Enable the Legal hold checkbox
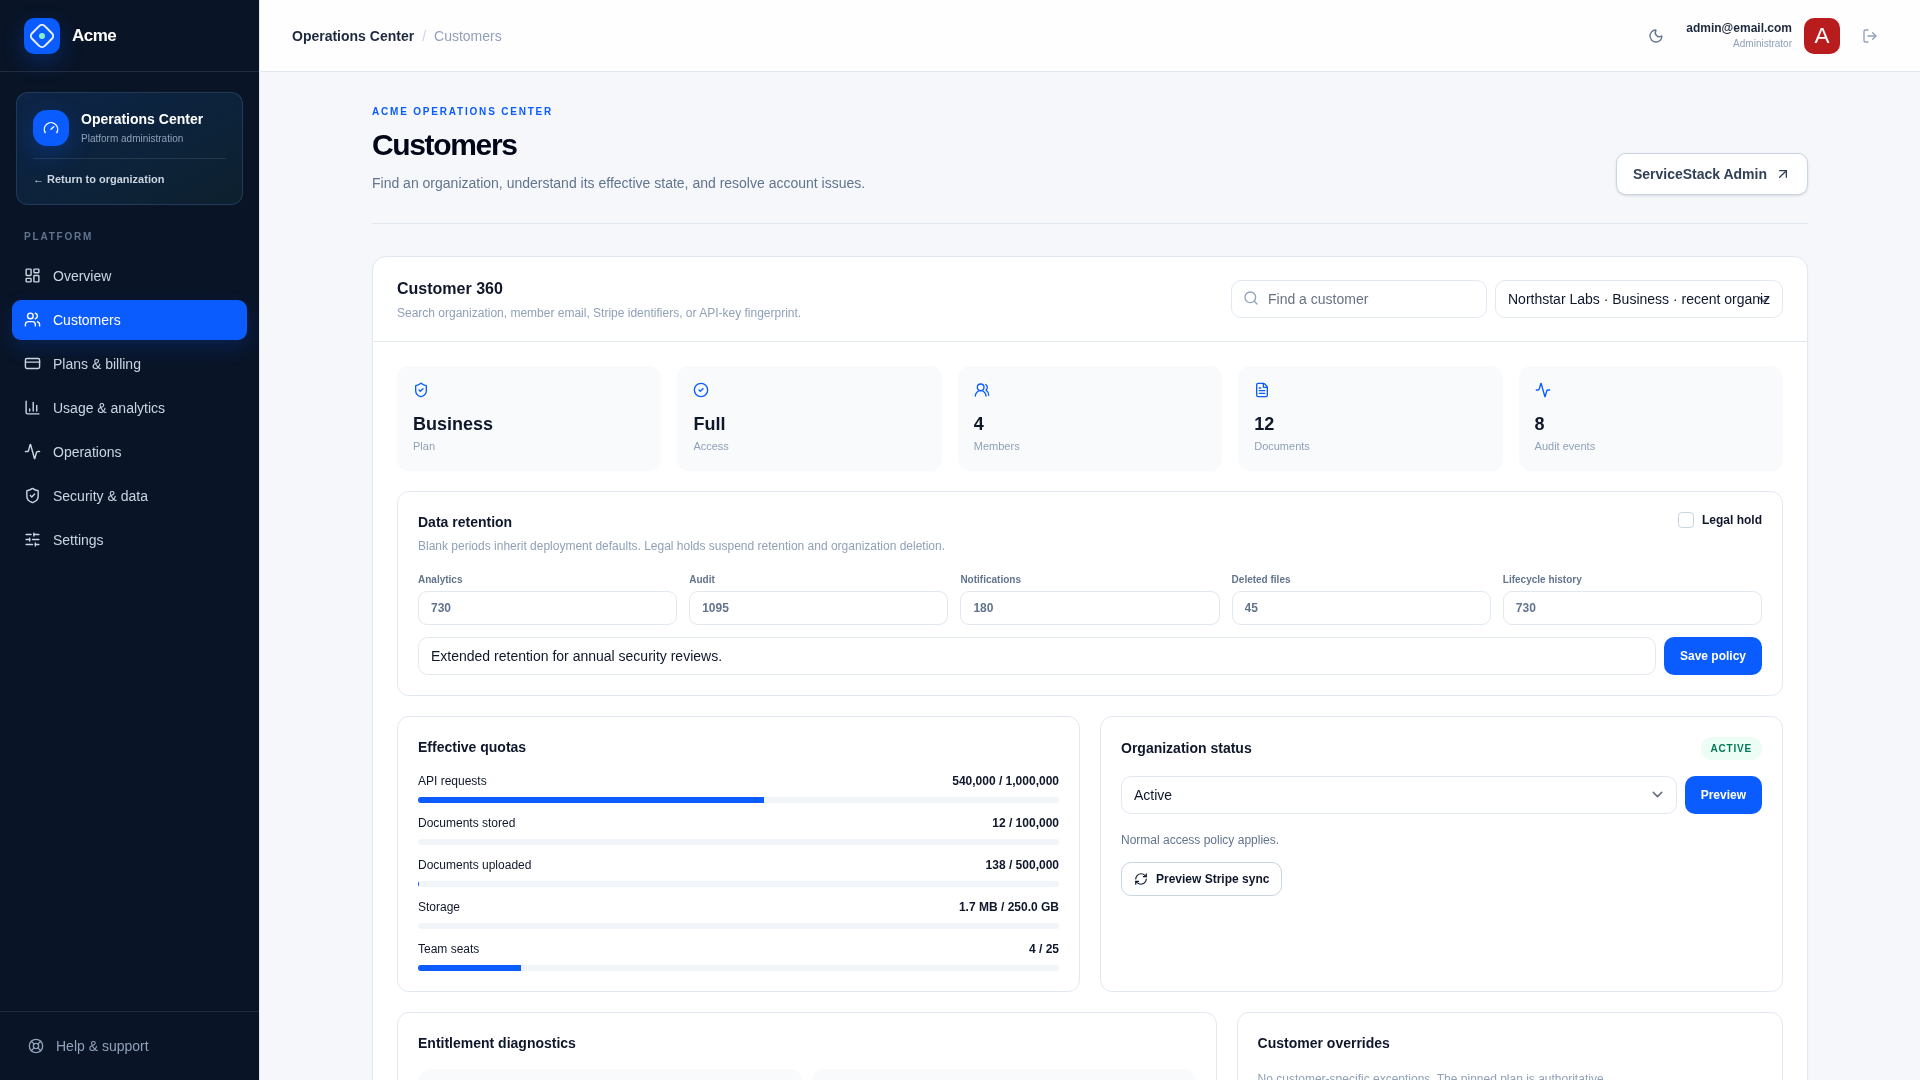This screenshot has height=1080, width=1920. [x=1686, y=520]
